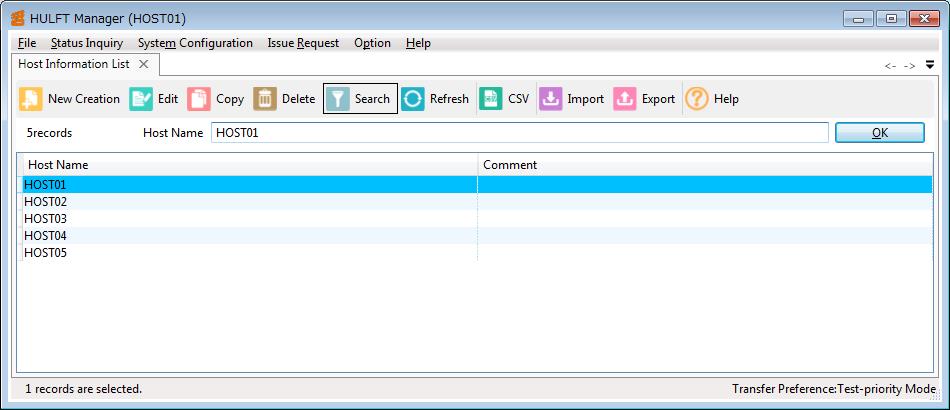Click into the Host Name search field
Screen dimensions: 950x410
pyautogui.click(x=519, y=133)
